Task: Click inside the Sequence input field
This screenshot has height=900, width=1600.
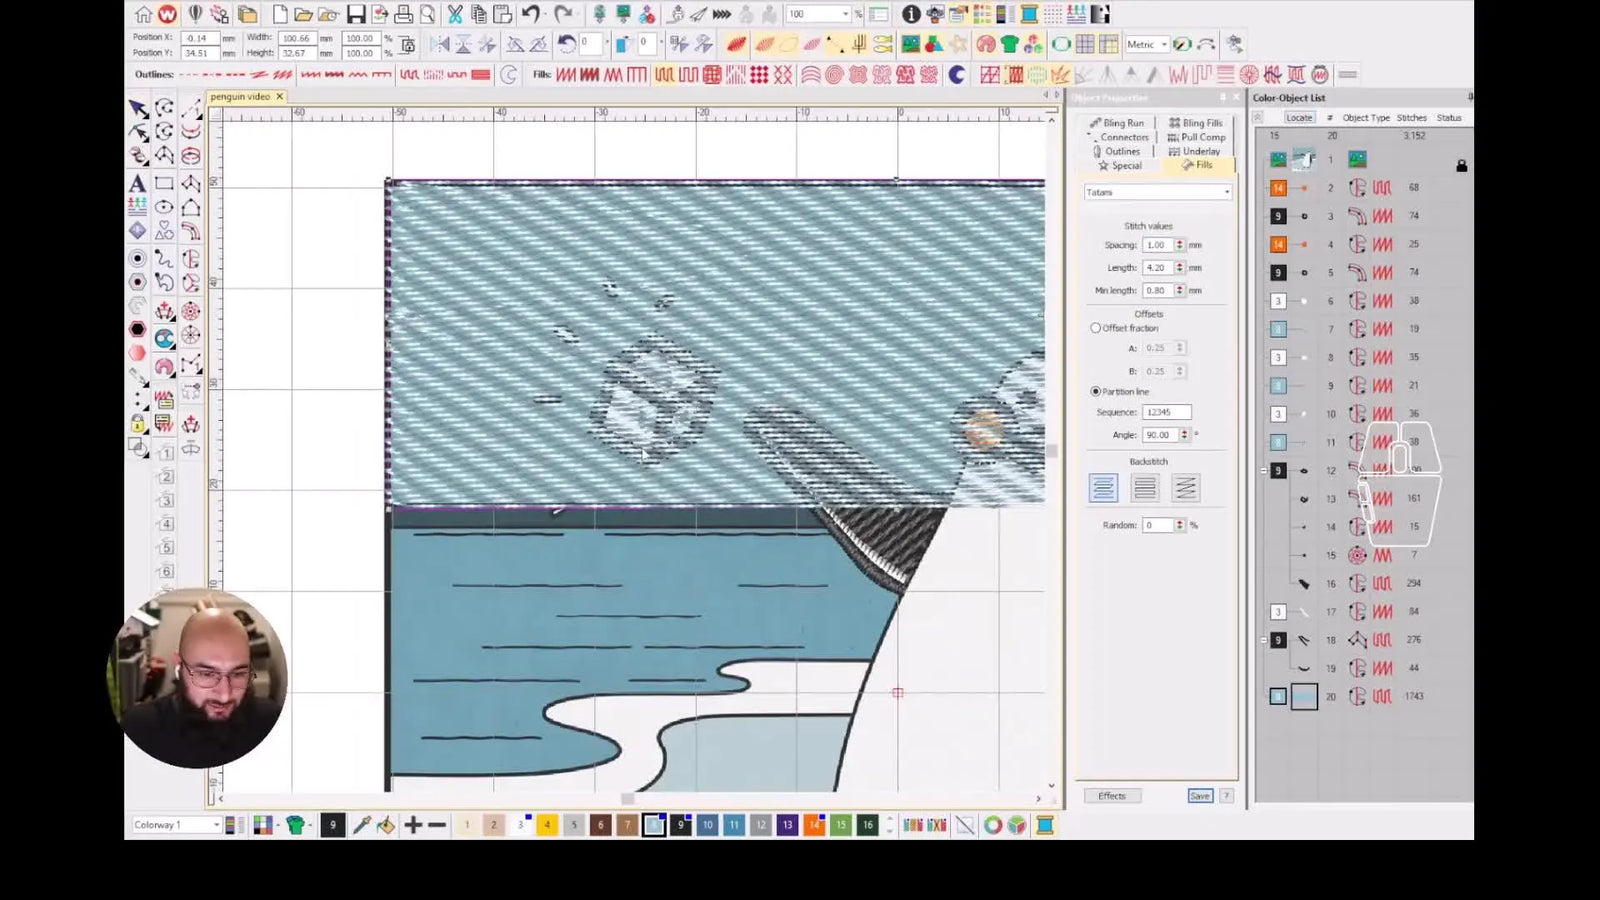Action: 1166,411
